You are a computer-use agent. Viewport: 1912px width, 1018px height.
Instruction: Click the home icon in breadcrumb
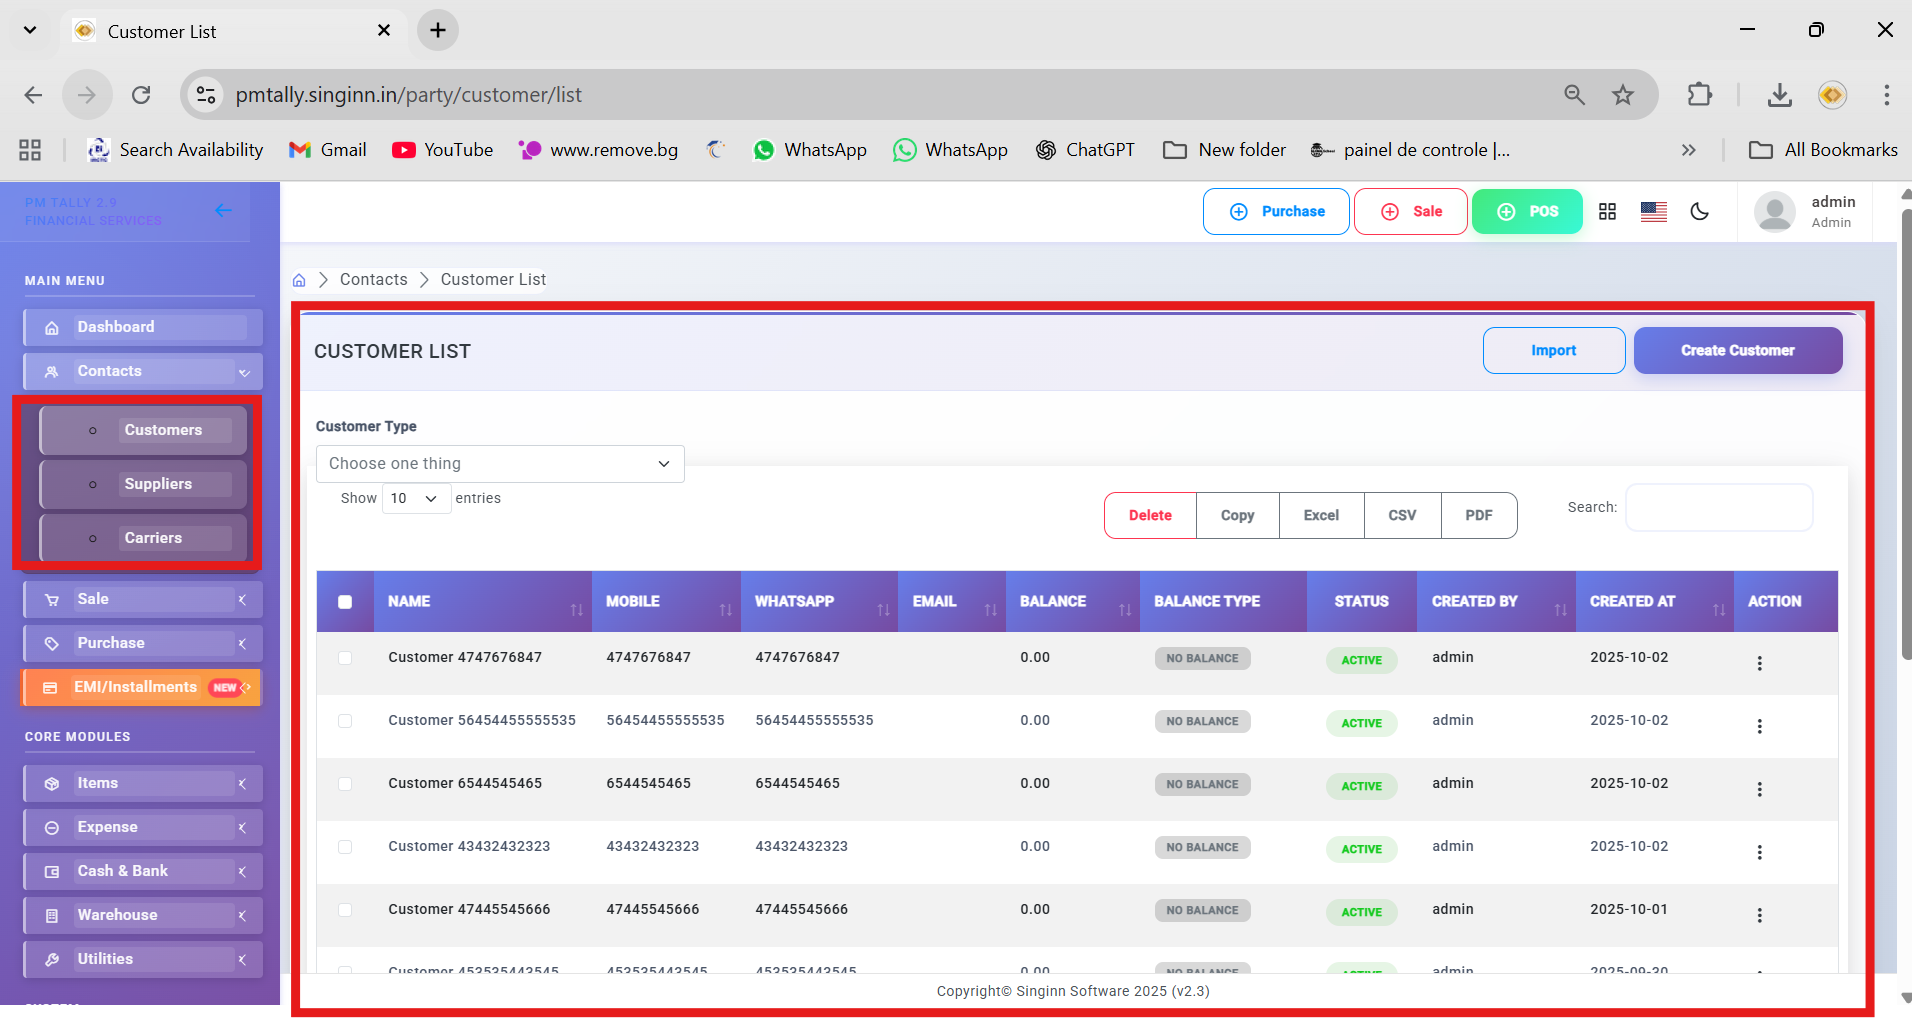(x=299, y=280)
